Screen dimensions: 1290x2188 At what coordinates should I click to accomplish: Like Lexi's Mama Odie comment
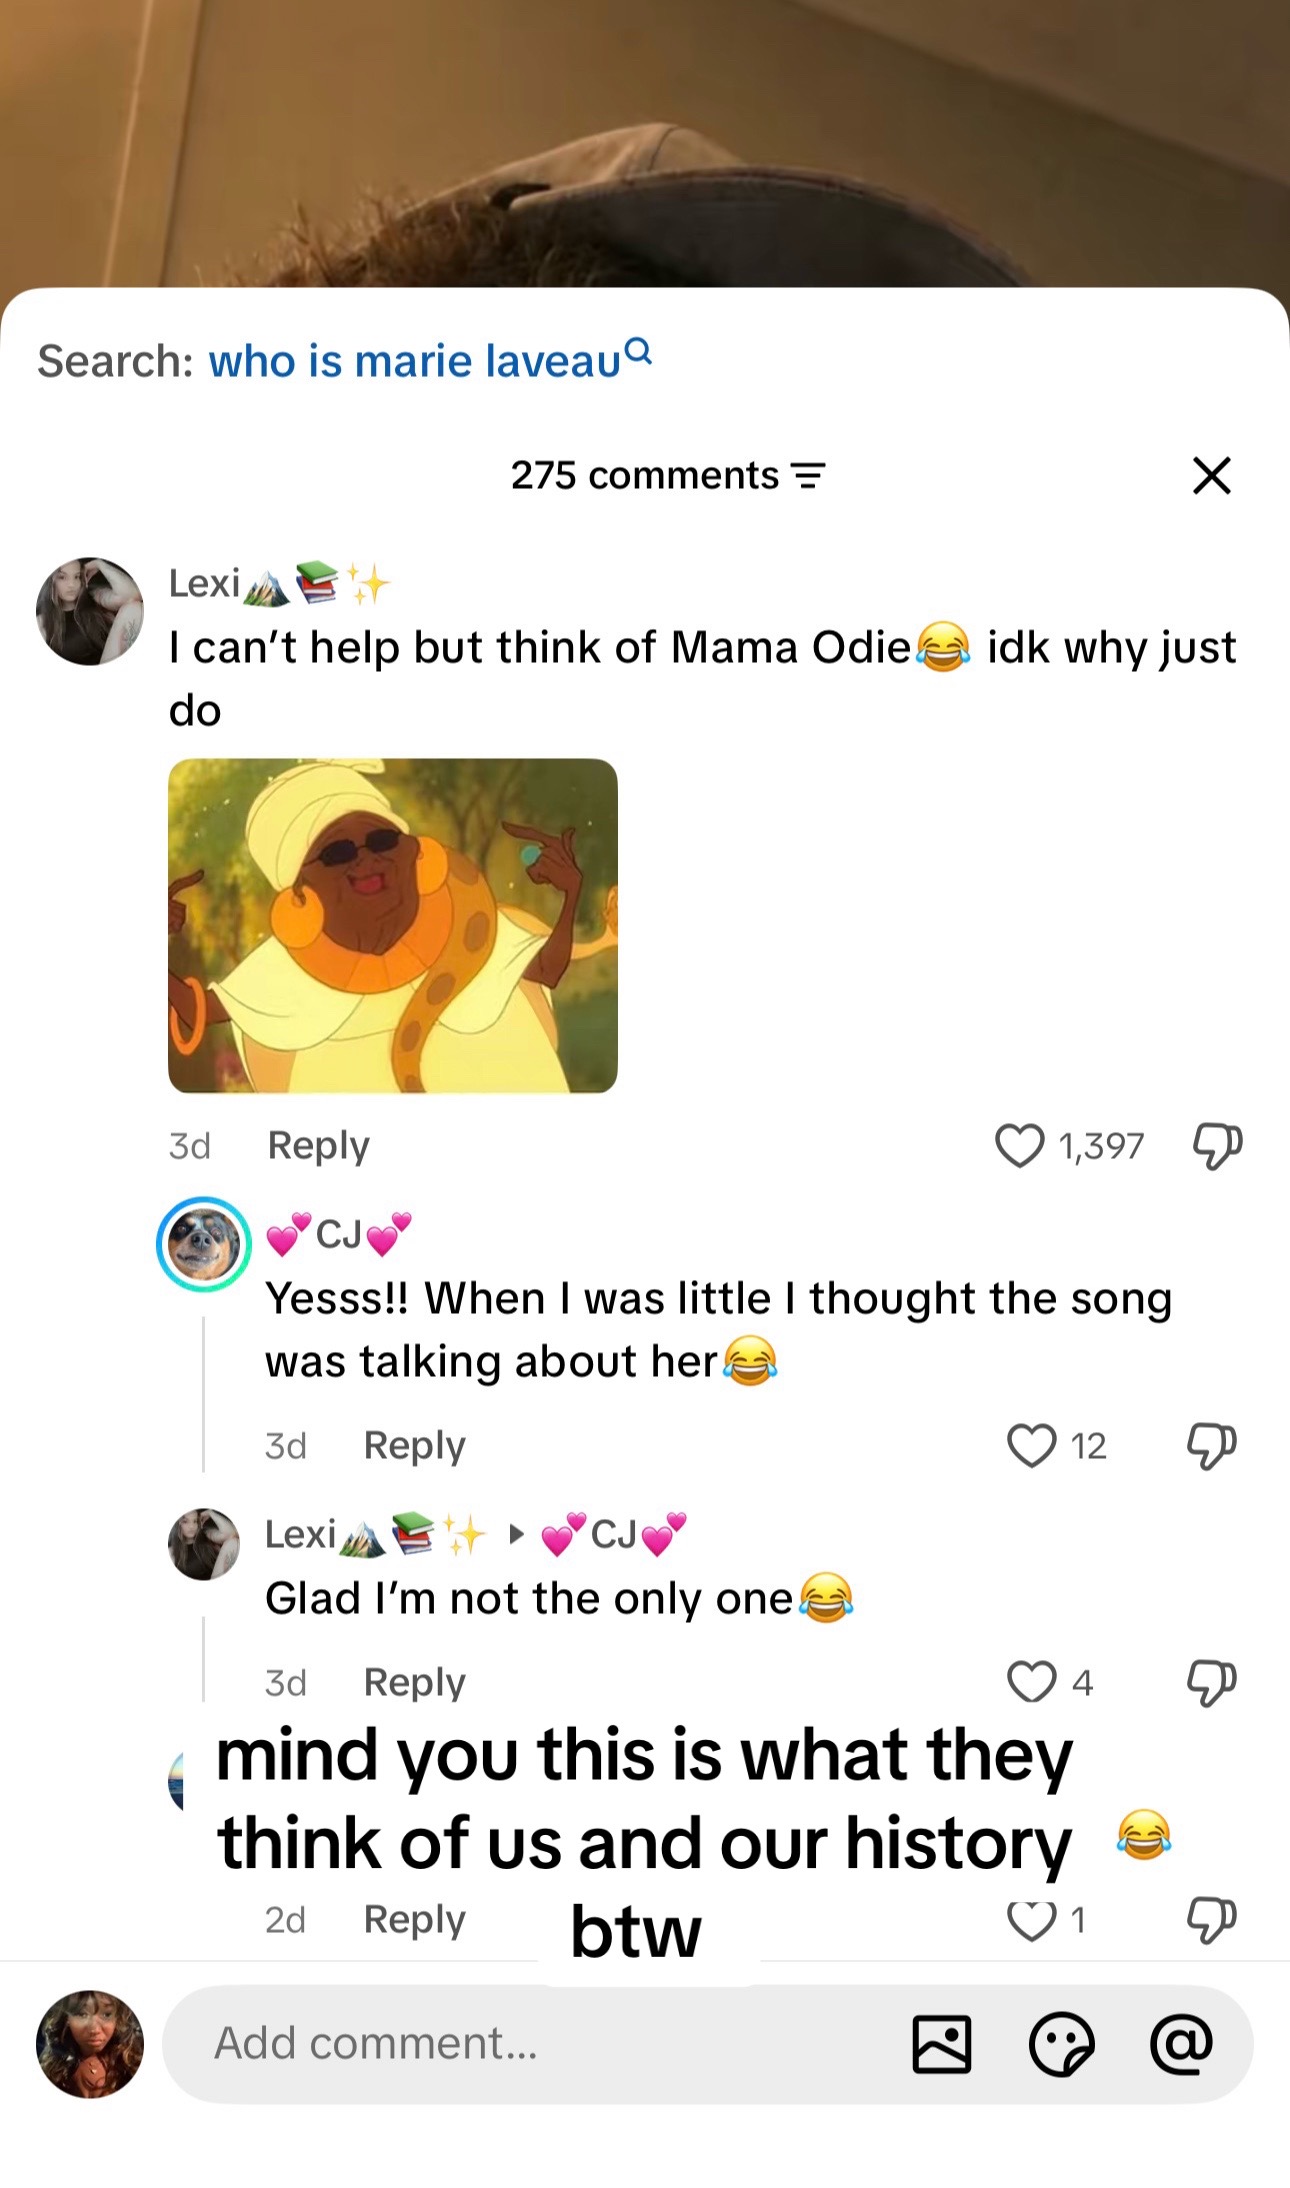point(1019,1146)
